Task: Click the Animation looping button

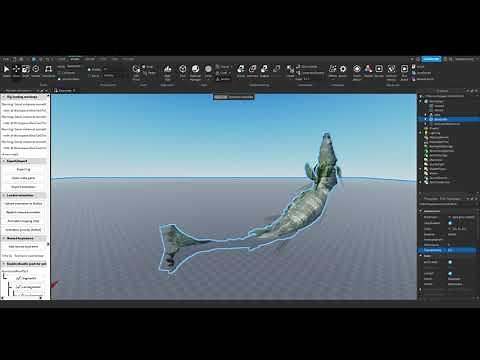Action: point(23,221)
